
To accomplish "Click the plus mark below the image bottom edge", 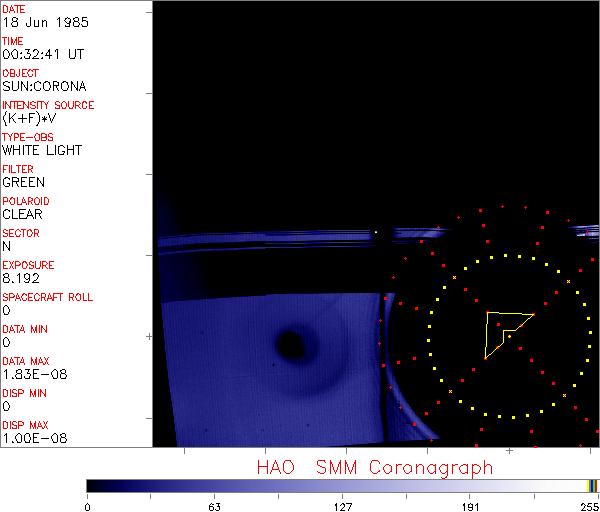I will [509, 452].
